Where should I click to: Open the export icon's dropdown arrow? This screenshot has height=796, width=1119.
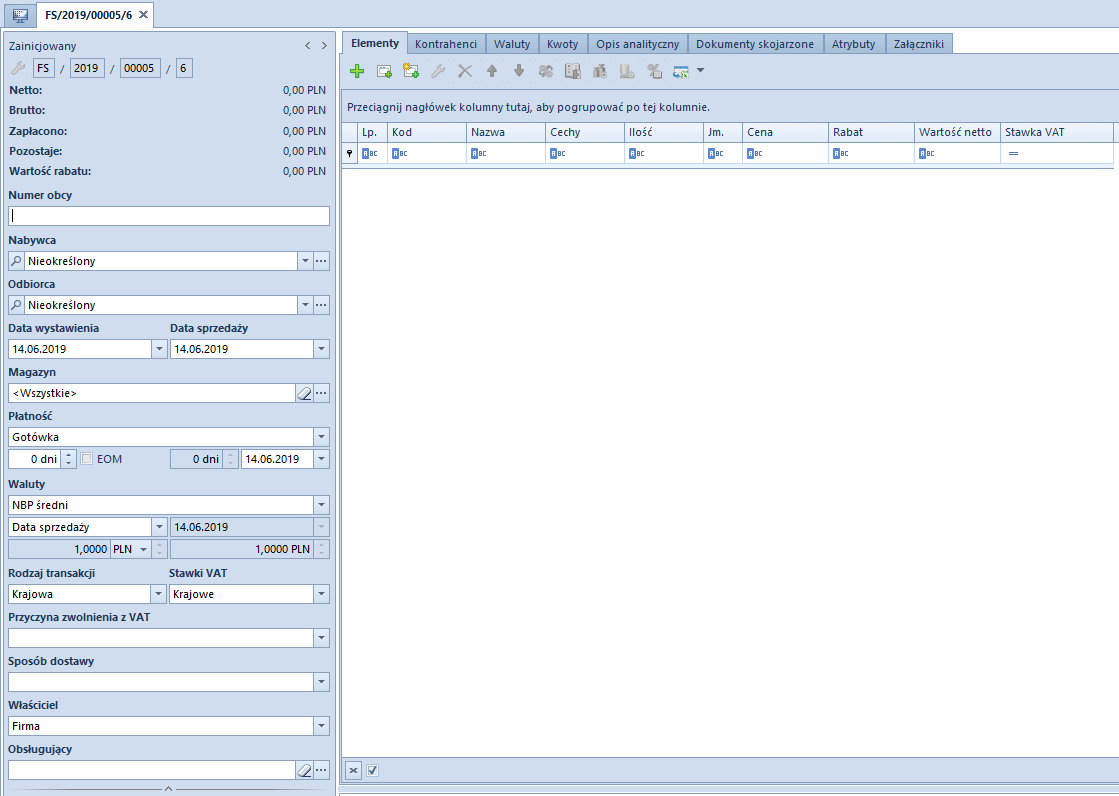[x=700, y=70]
